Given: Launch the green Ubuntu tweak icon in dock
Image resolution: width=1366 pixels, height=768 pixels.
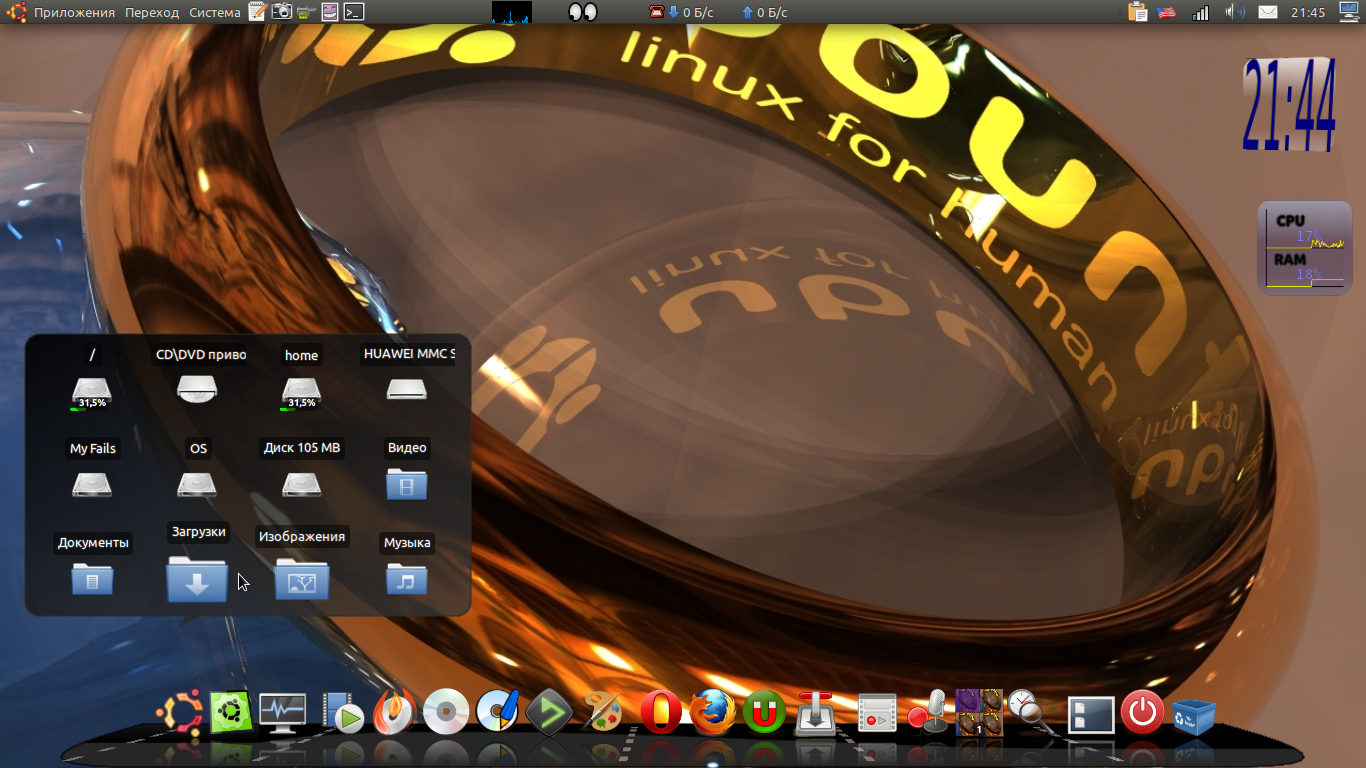Looking at the screenshot, I should coord(230,713).
